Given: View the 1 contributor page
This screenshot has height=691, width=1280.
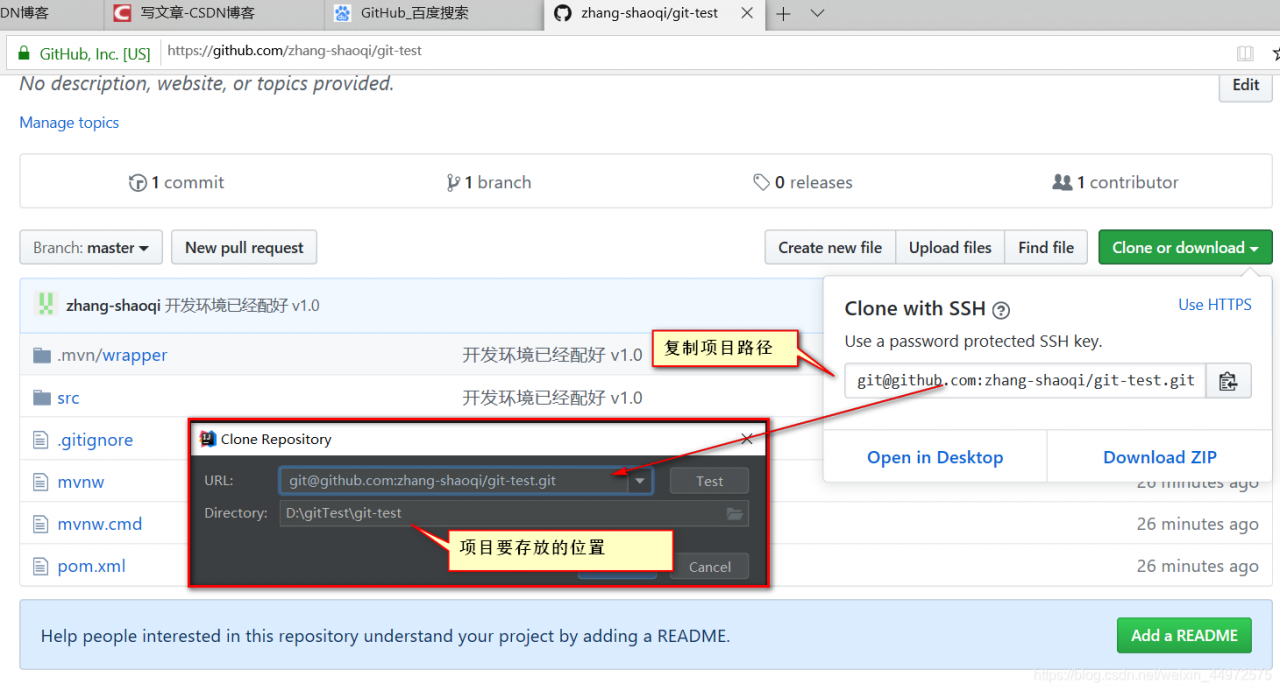Looking at the screenshot, I should 1115,182.
